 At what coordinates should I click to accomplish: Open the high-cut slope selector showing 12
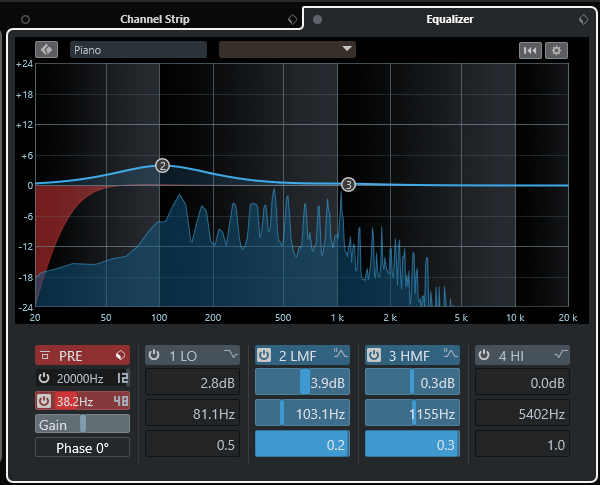tap(121, 378)
